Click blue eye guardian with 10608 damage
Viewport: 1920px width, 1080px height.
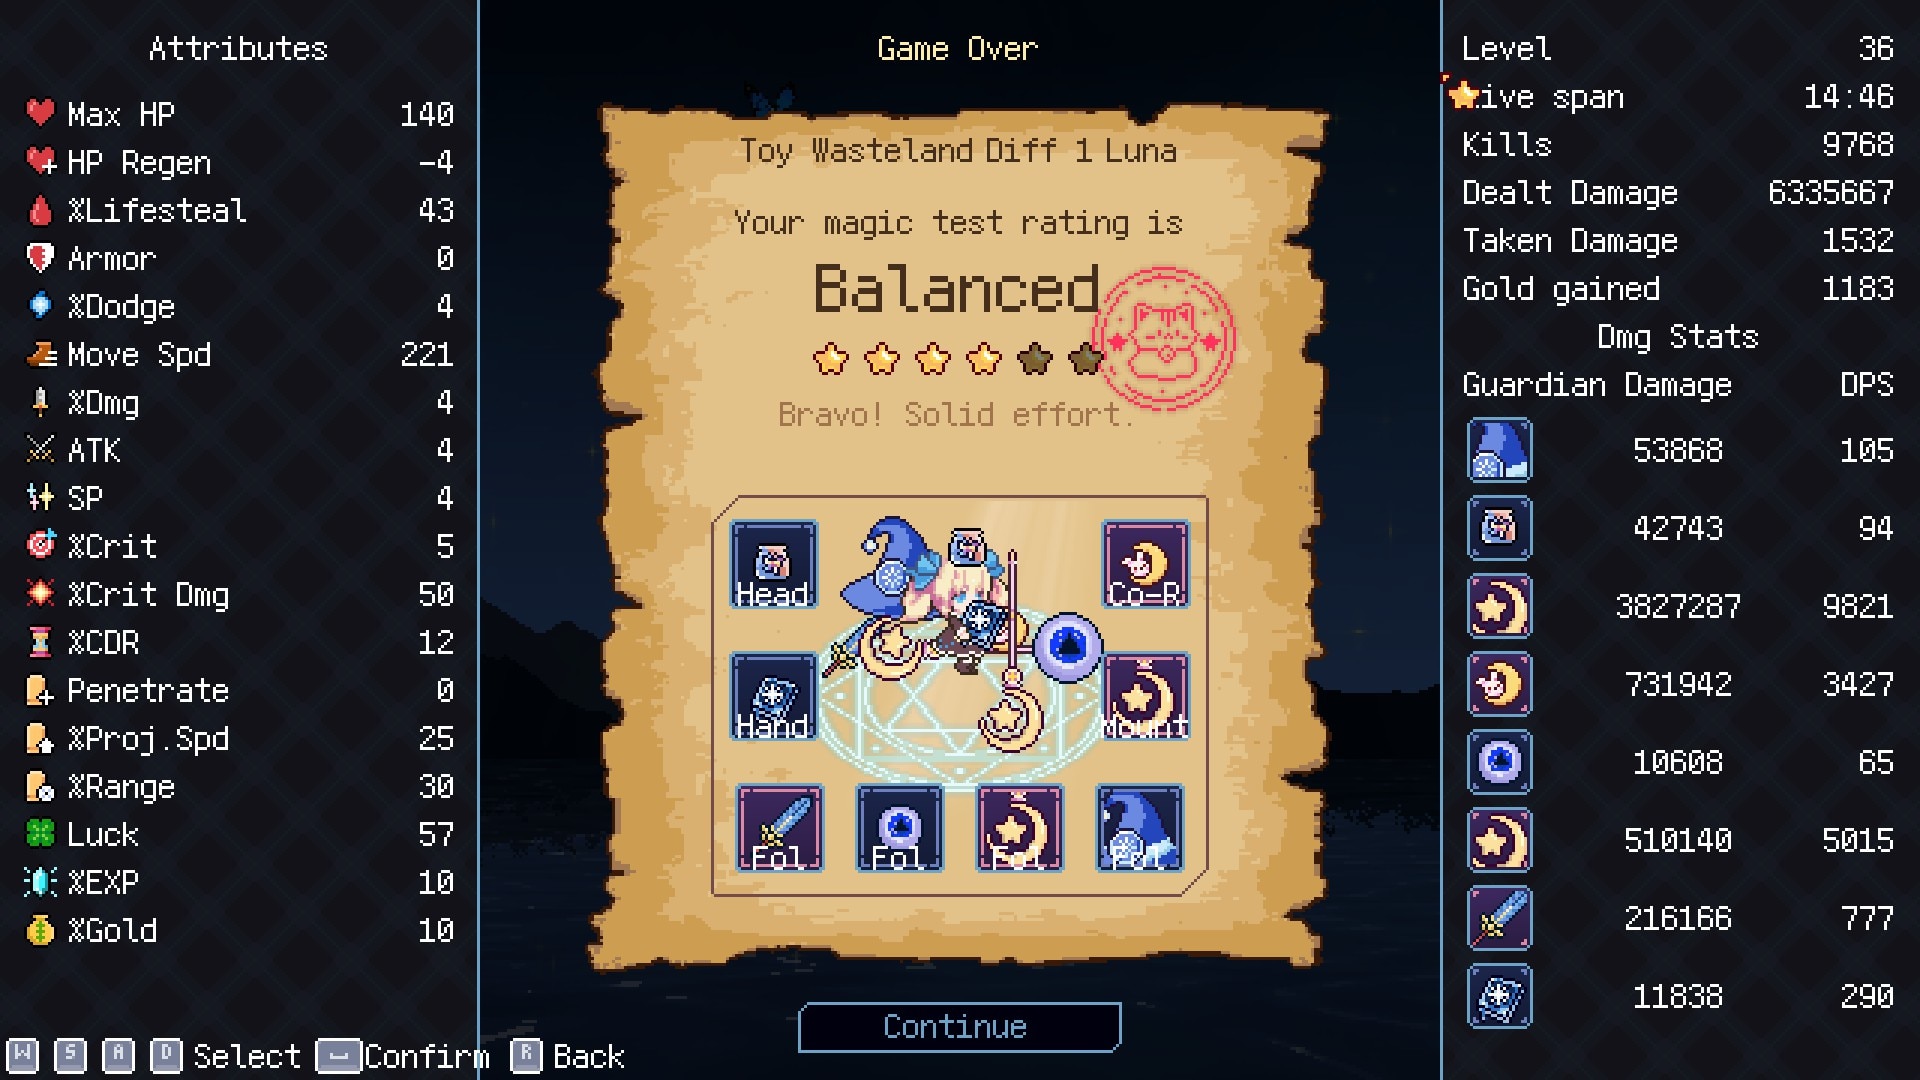coord(1499,762)
